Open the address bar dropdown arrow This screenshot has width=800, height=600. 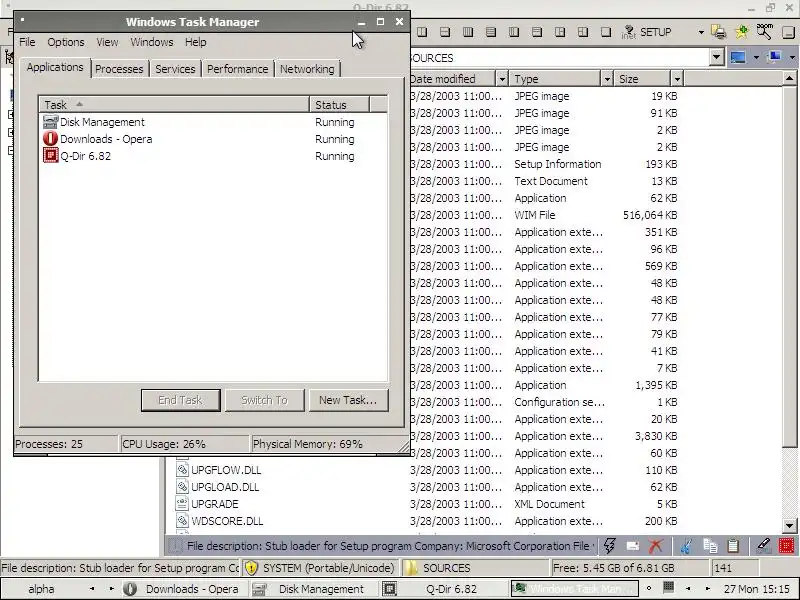(x=716, y=57)
